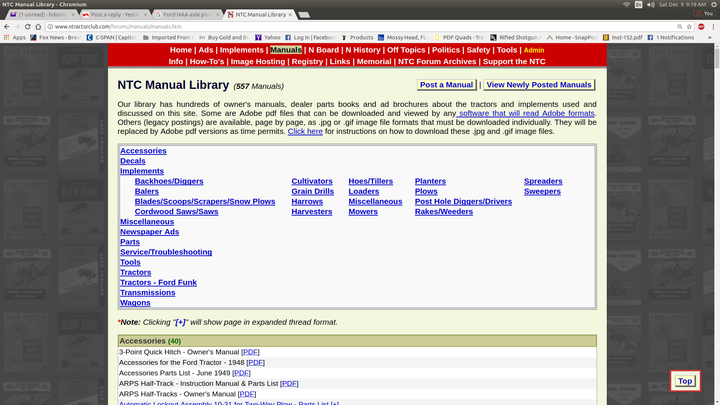Open a new browser tab

304,15
